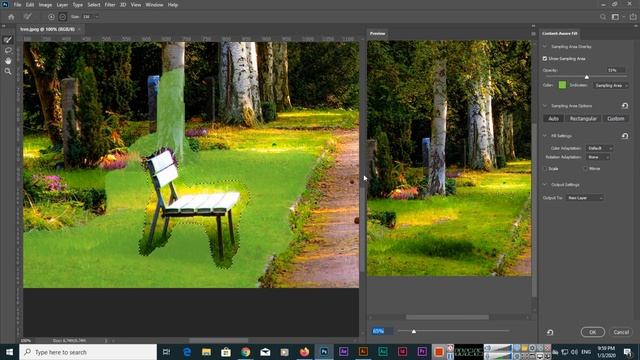Open the File menu
640x360 pixels.
pos(17,5)
